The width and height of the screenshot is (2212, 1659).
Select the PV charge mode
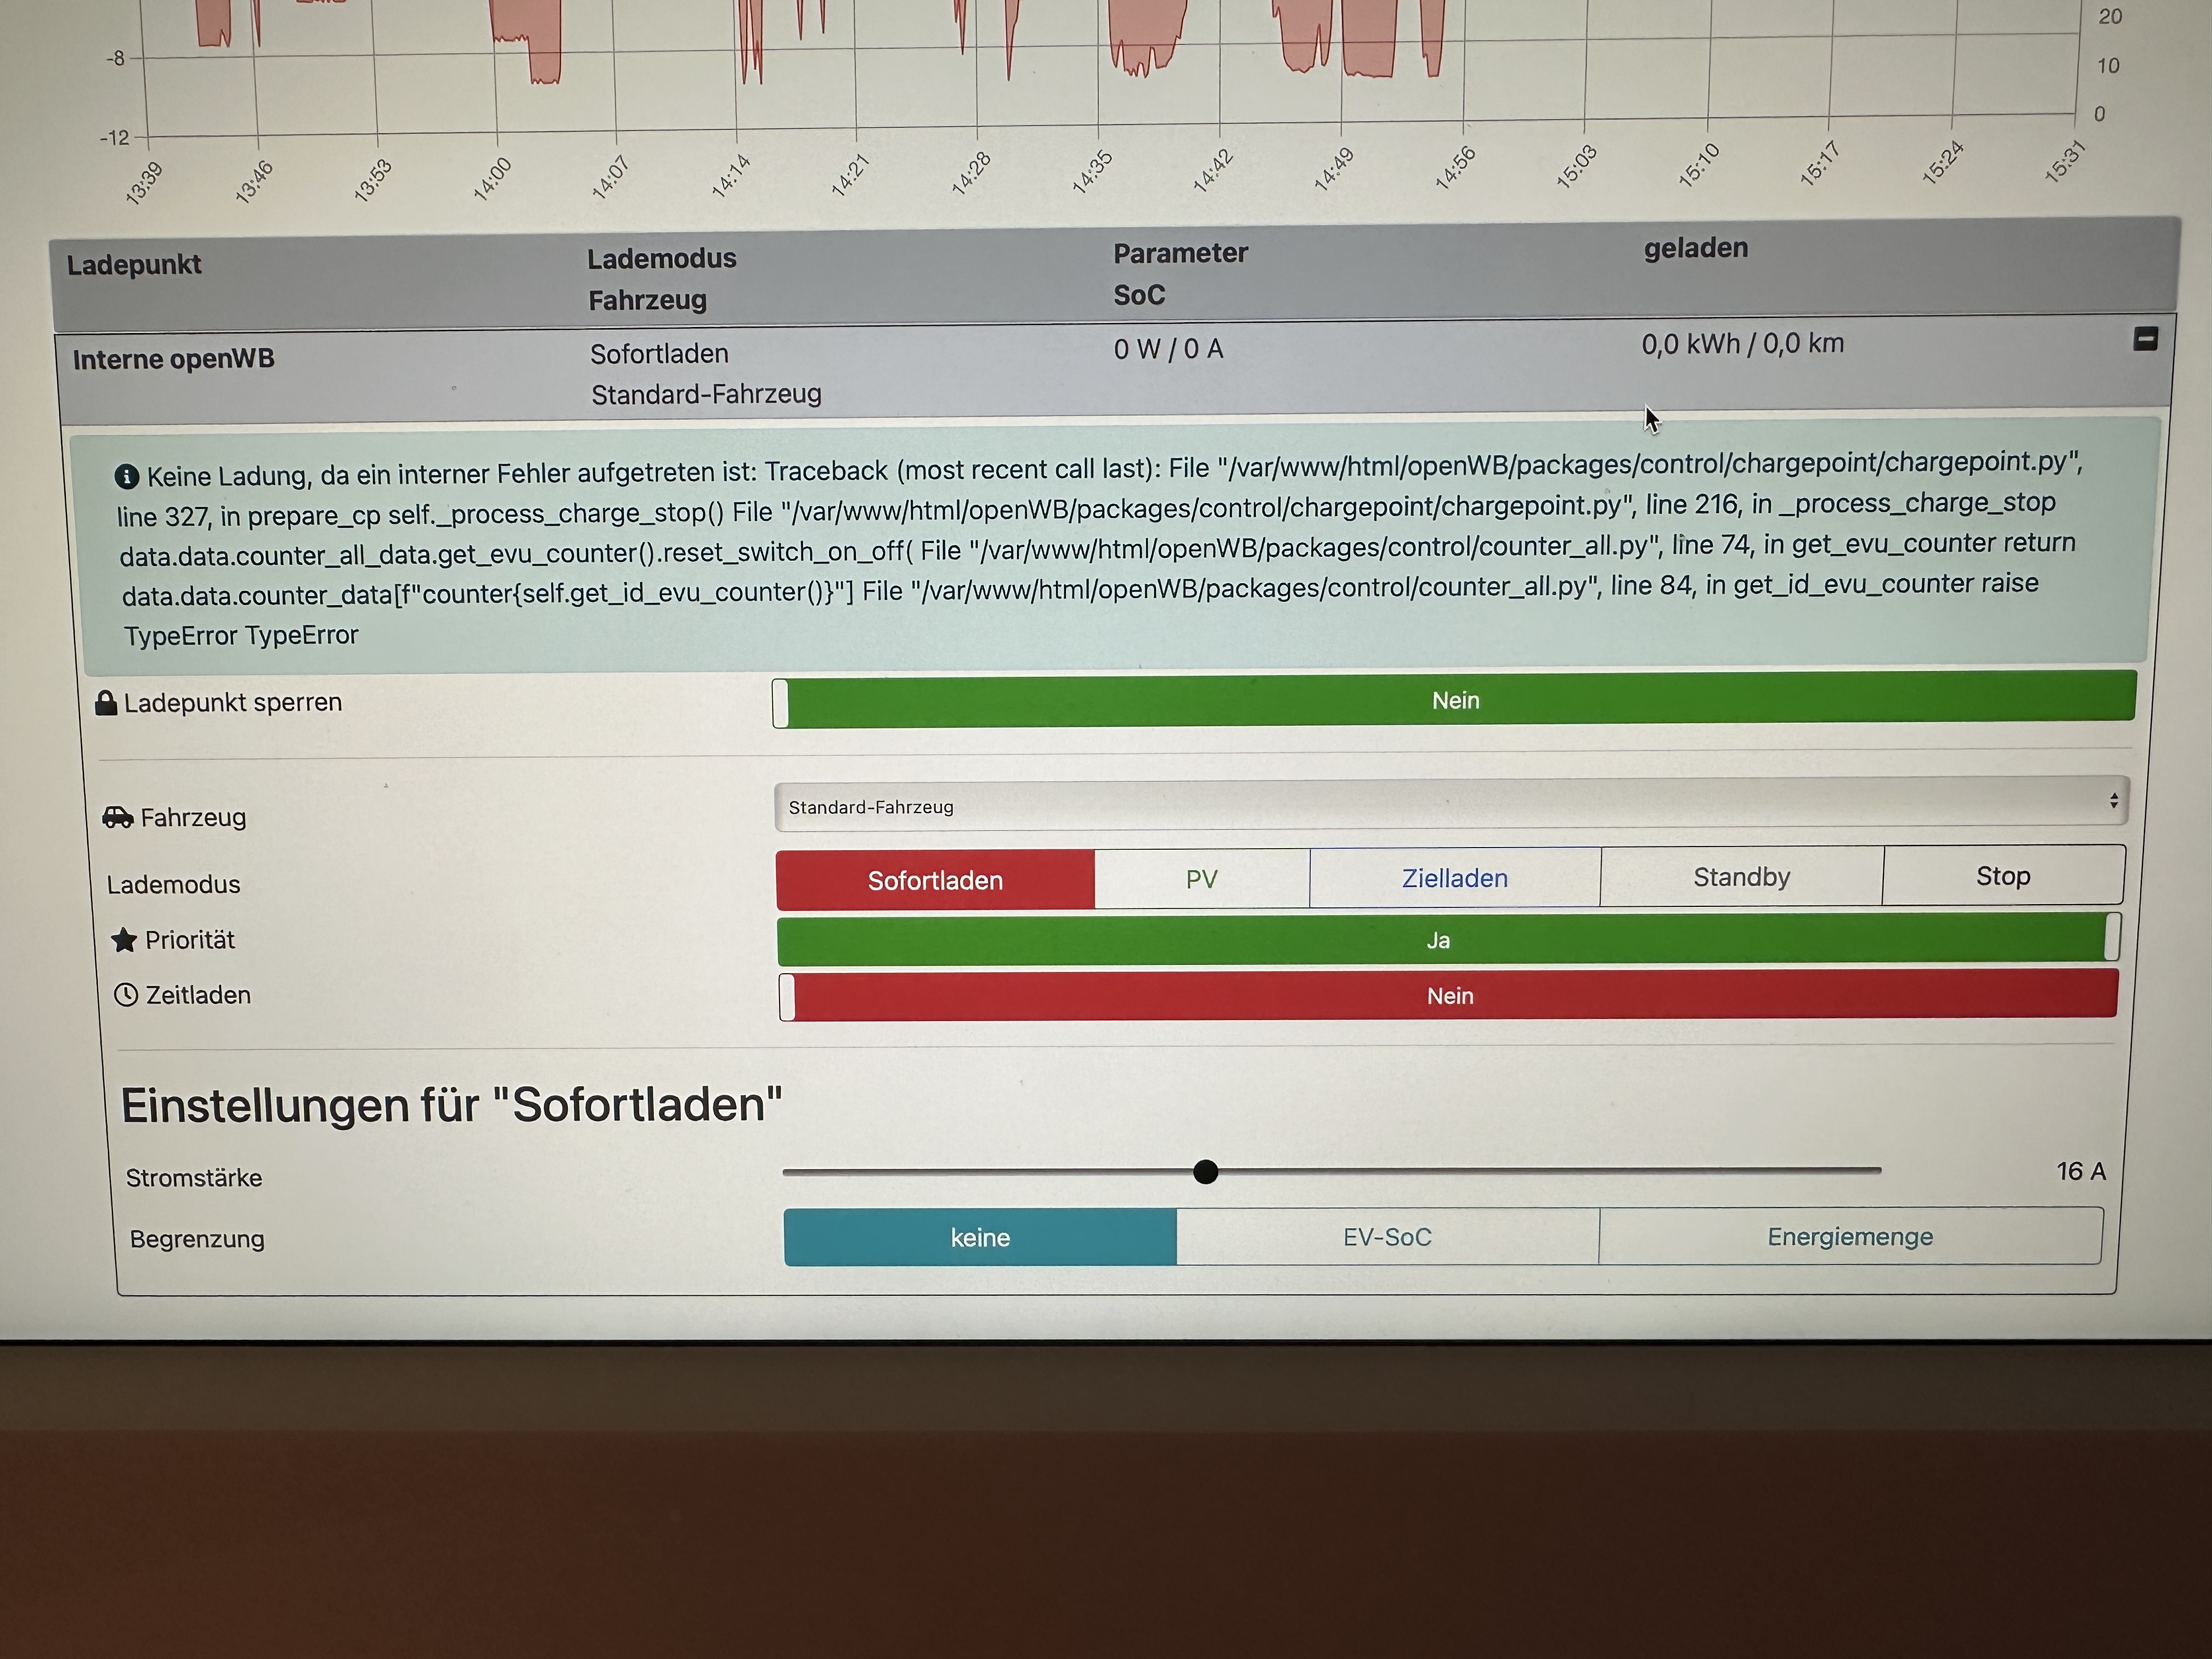click(1201, 879)
